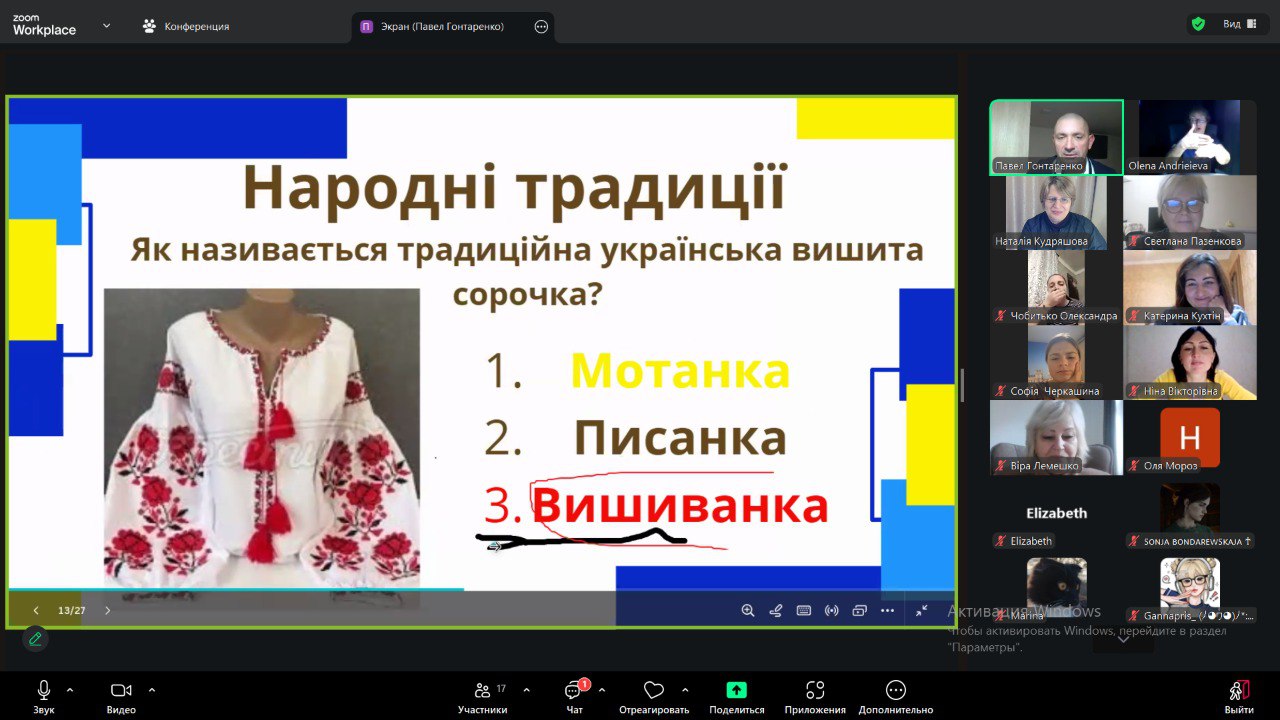
Task: Click the green encryption shield icon
Action: [1198, 24]
